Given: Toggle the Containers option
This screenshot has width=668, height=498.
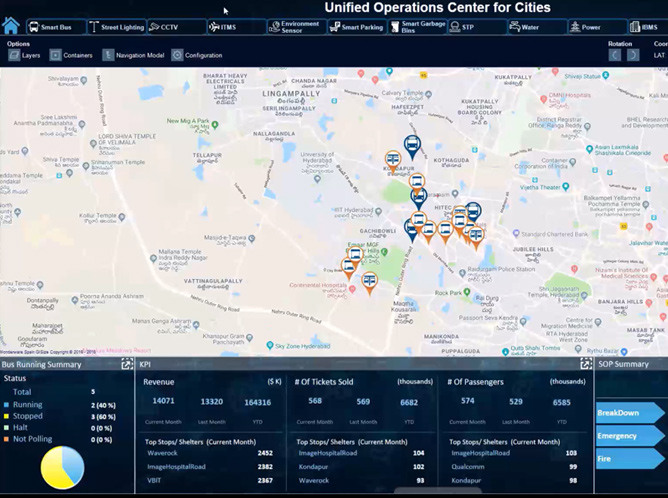Looking at the screenshot, I should pos(71,55).
